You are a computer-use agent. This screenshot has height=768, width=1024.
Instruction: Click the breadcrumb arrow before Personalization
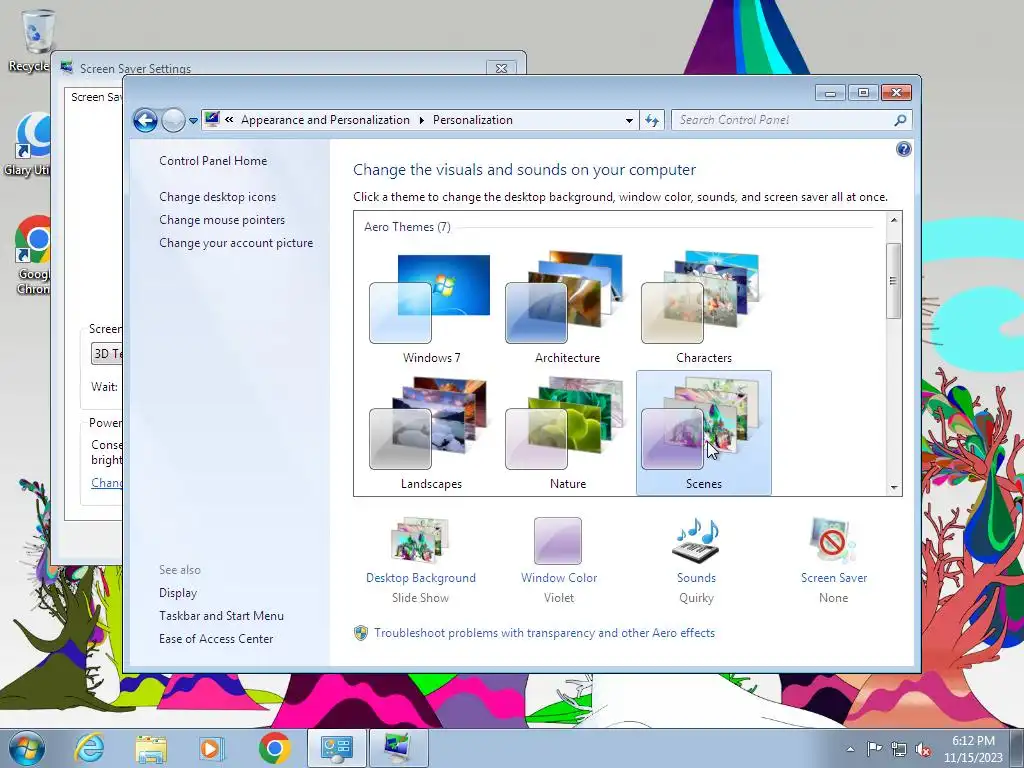421,120
